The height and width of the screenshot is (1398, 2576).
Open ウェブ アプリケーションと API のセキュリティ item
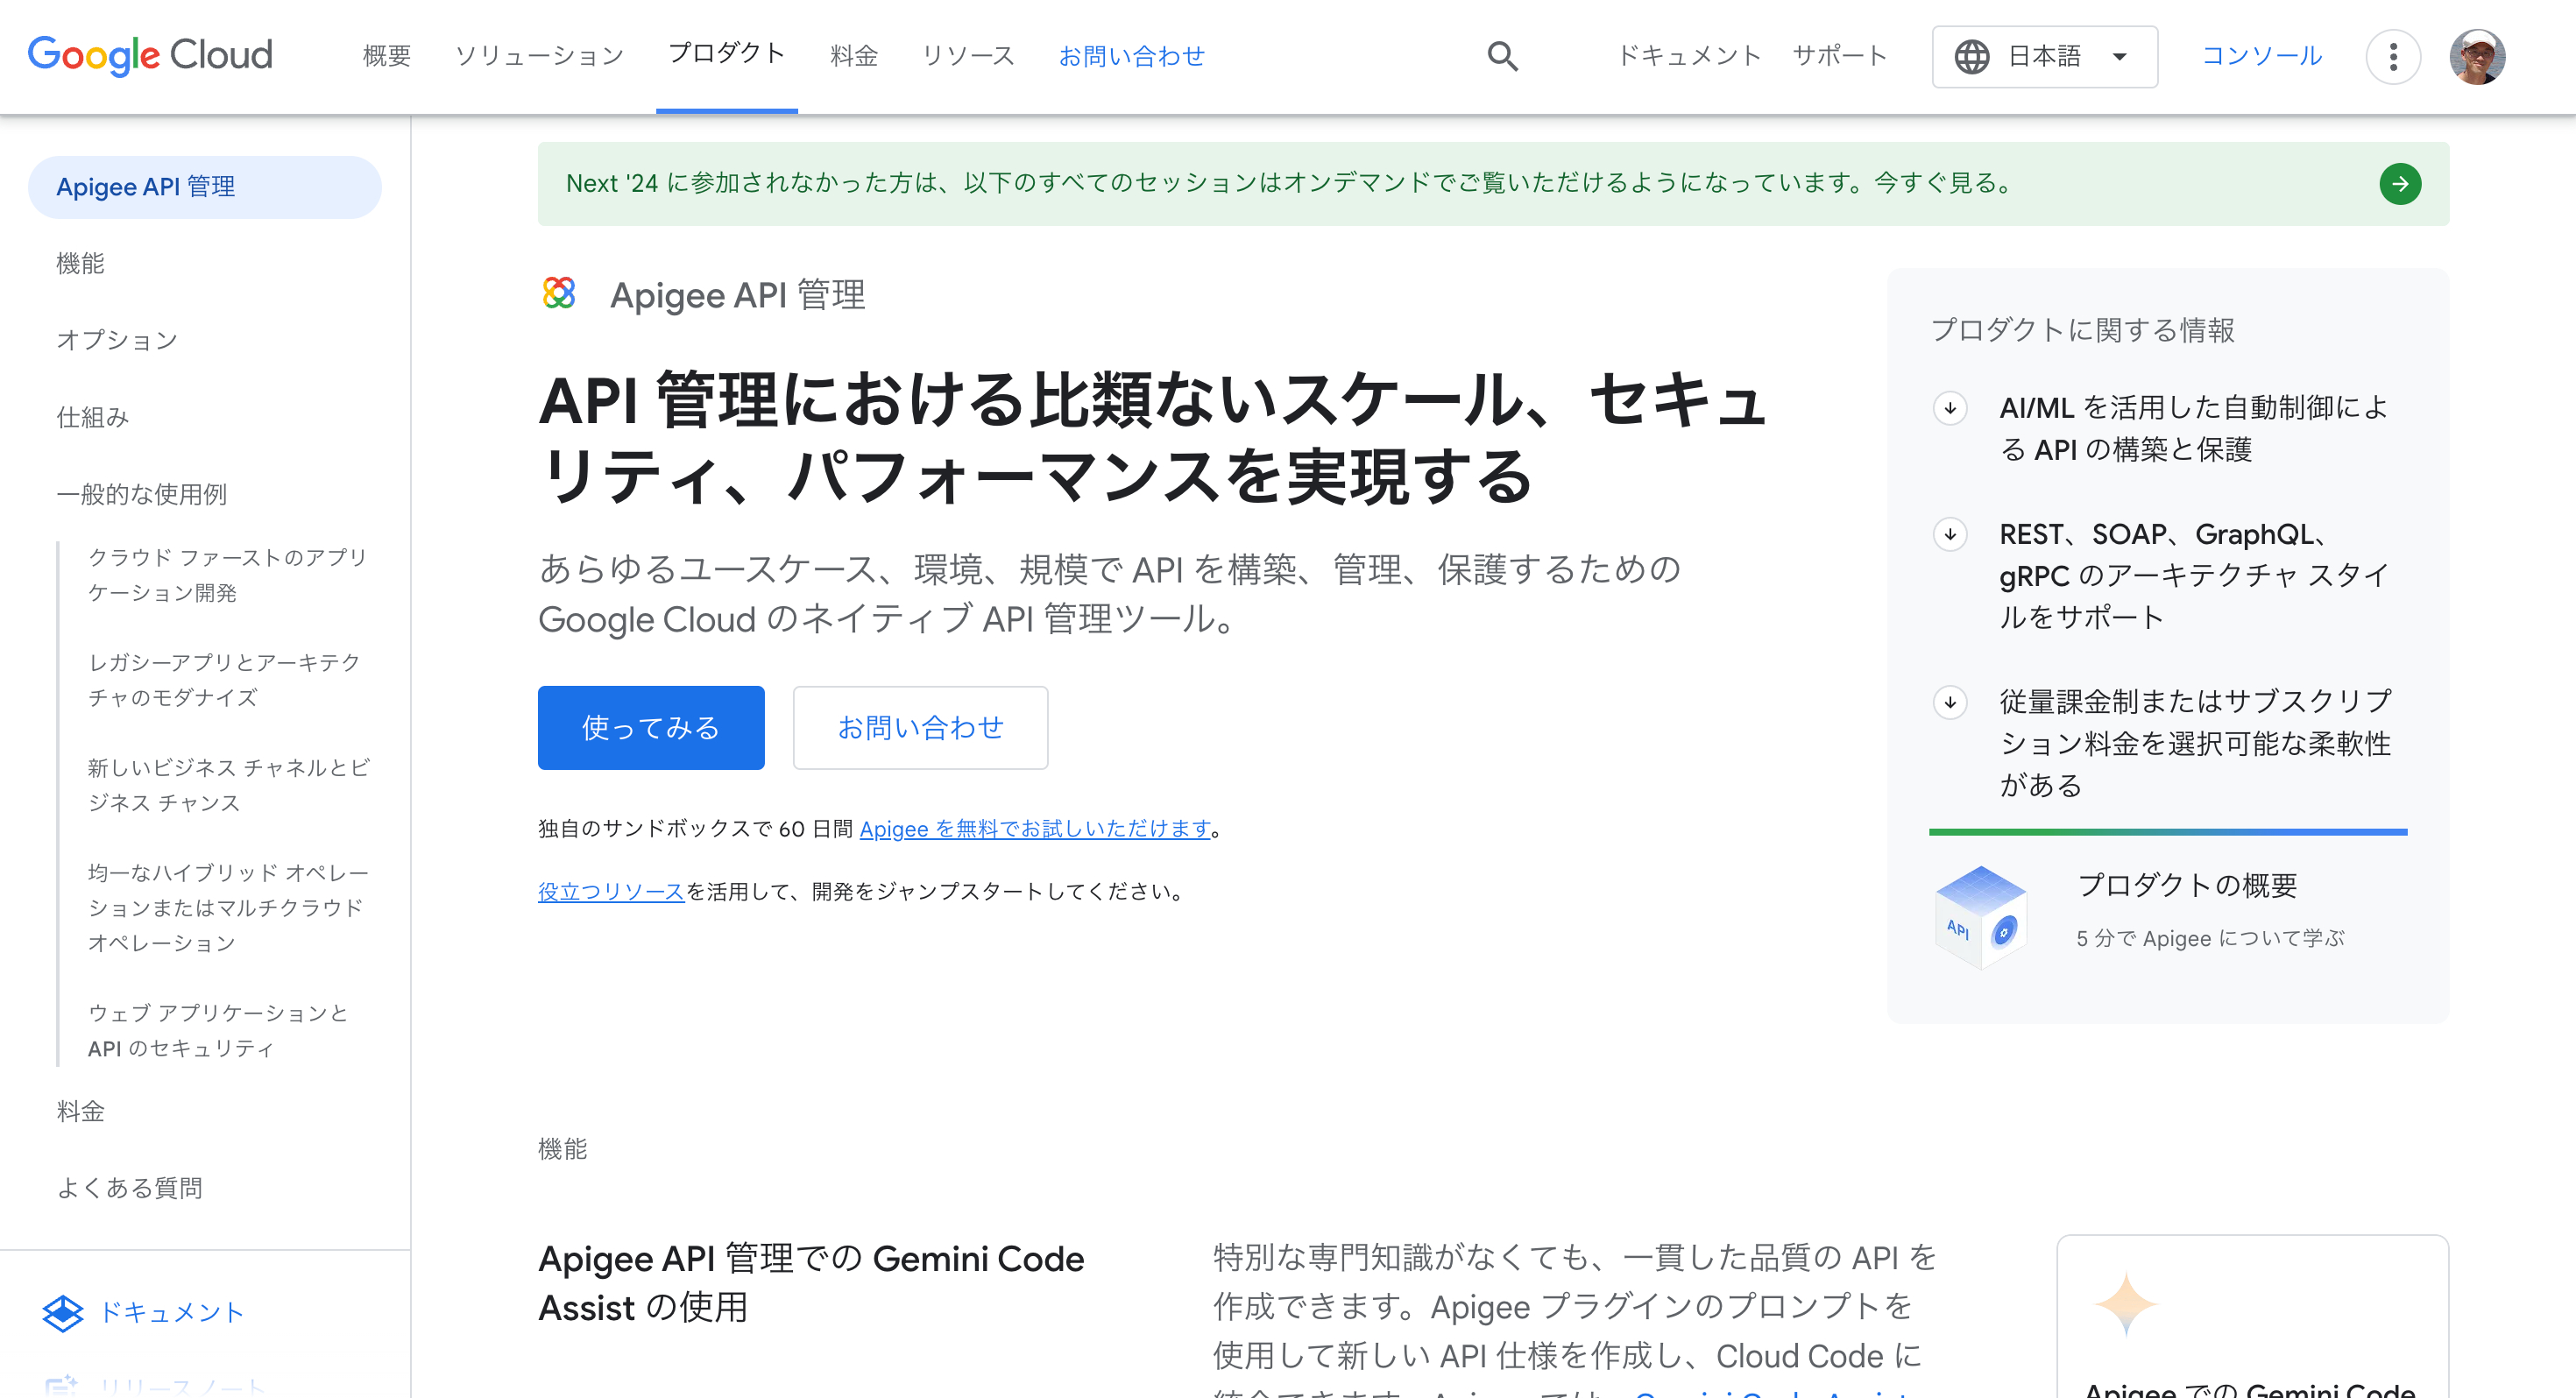(x=218, y=1030)
